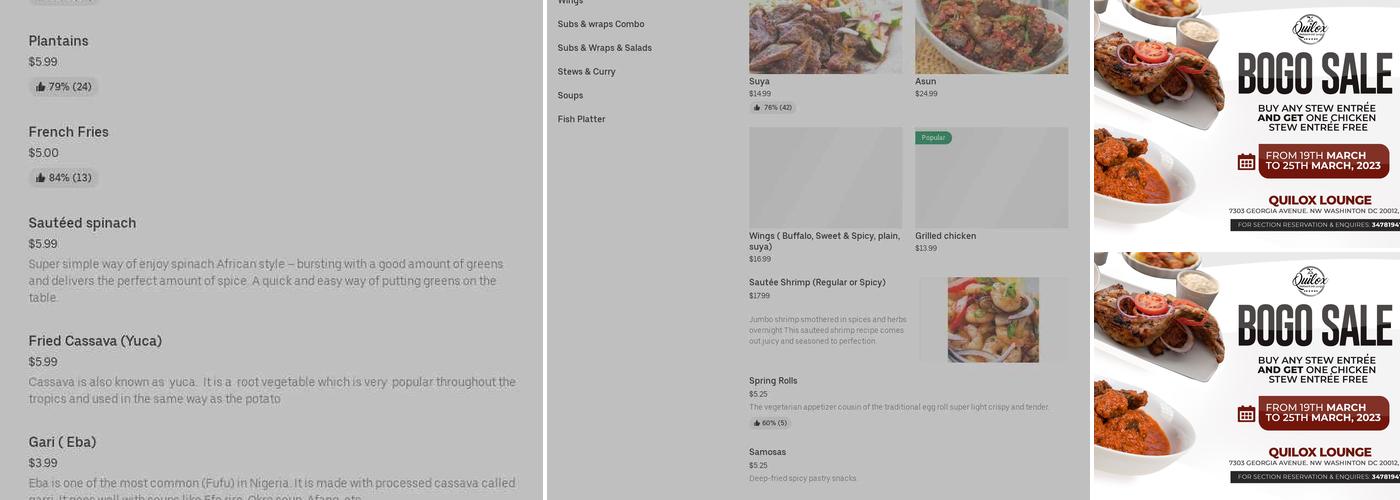The height and width of the screenshot is (500, 1400).
Task: Go to the Stews & Curry category
Action: tap(586, 72)
